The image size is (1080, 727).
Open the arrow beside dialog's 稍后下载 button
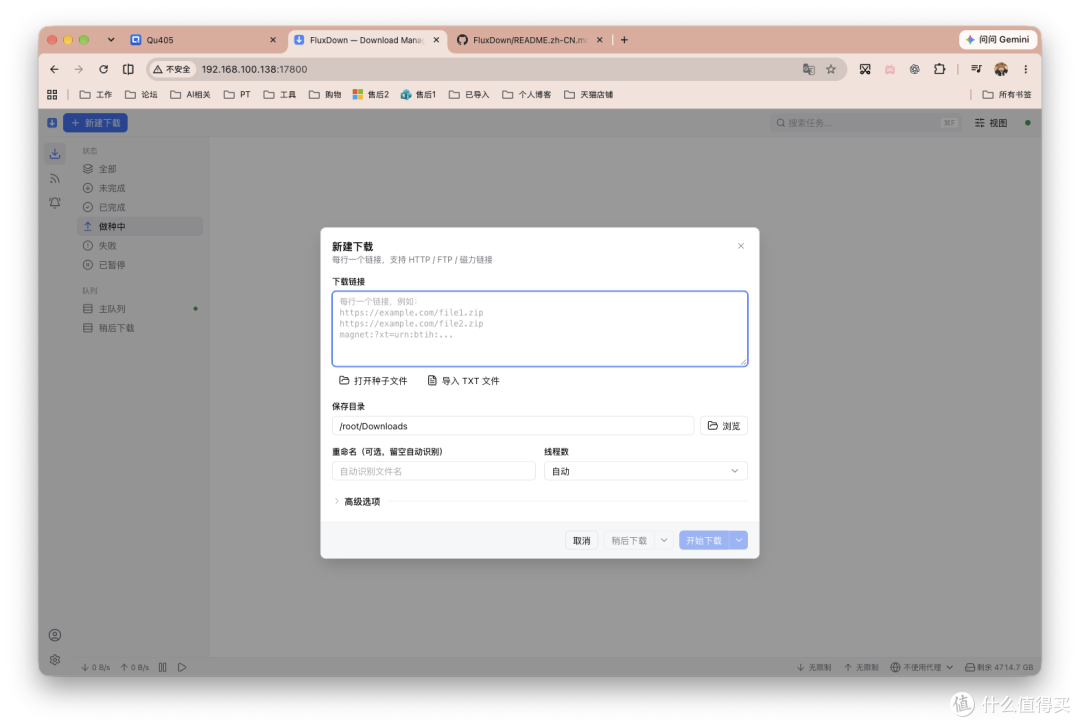pyautogui.click(x=664, y=540)
